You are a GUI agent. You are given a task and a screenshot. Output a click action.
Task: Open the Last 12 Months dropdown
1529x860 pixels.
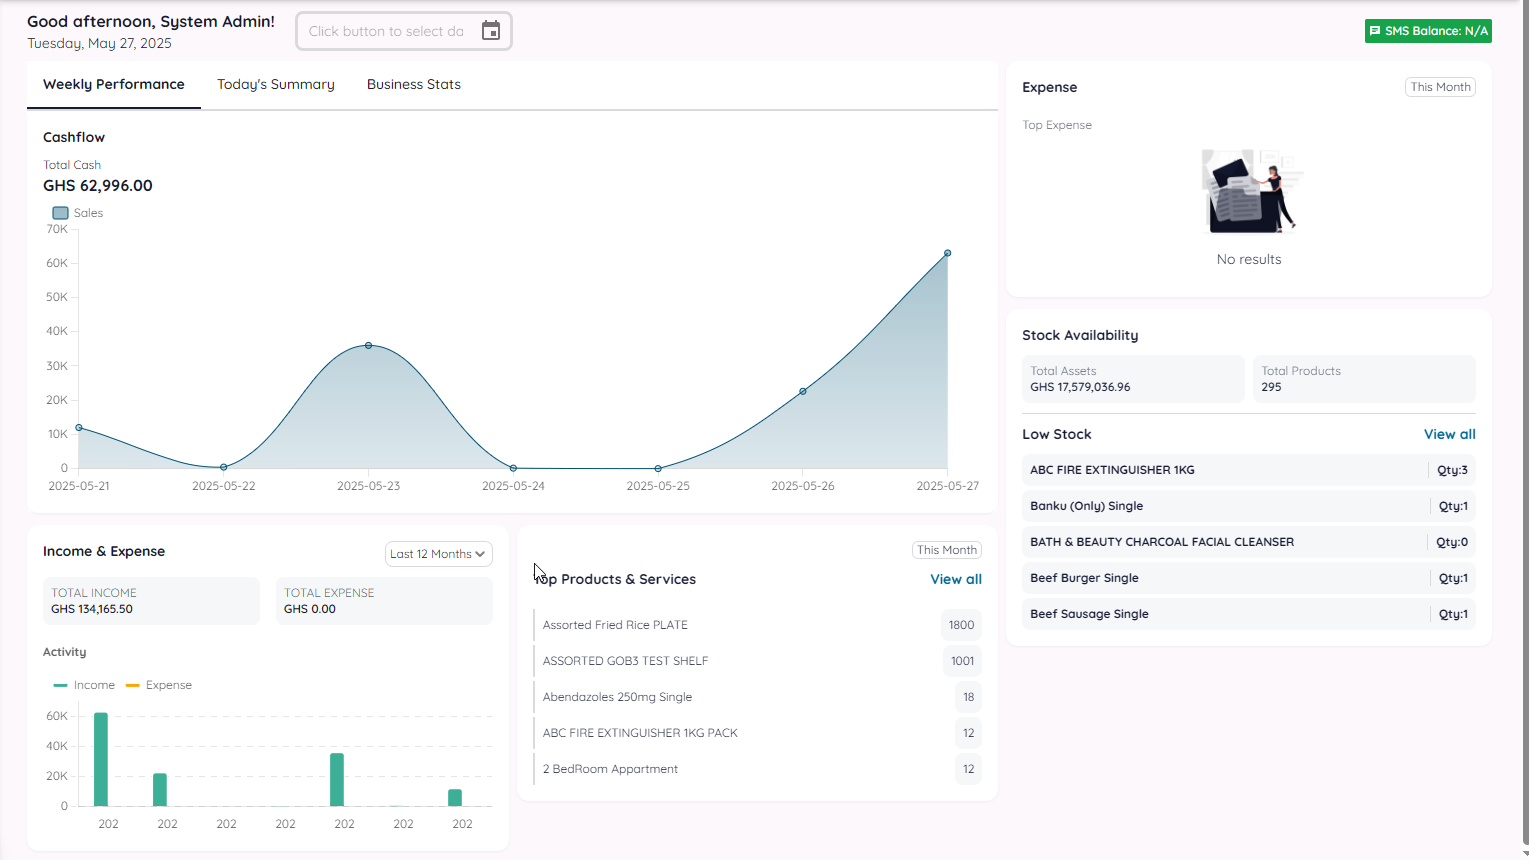coord(438,553)
